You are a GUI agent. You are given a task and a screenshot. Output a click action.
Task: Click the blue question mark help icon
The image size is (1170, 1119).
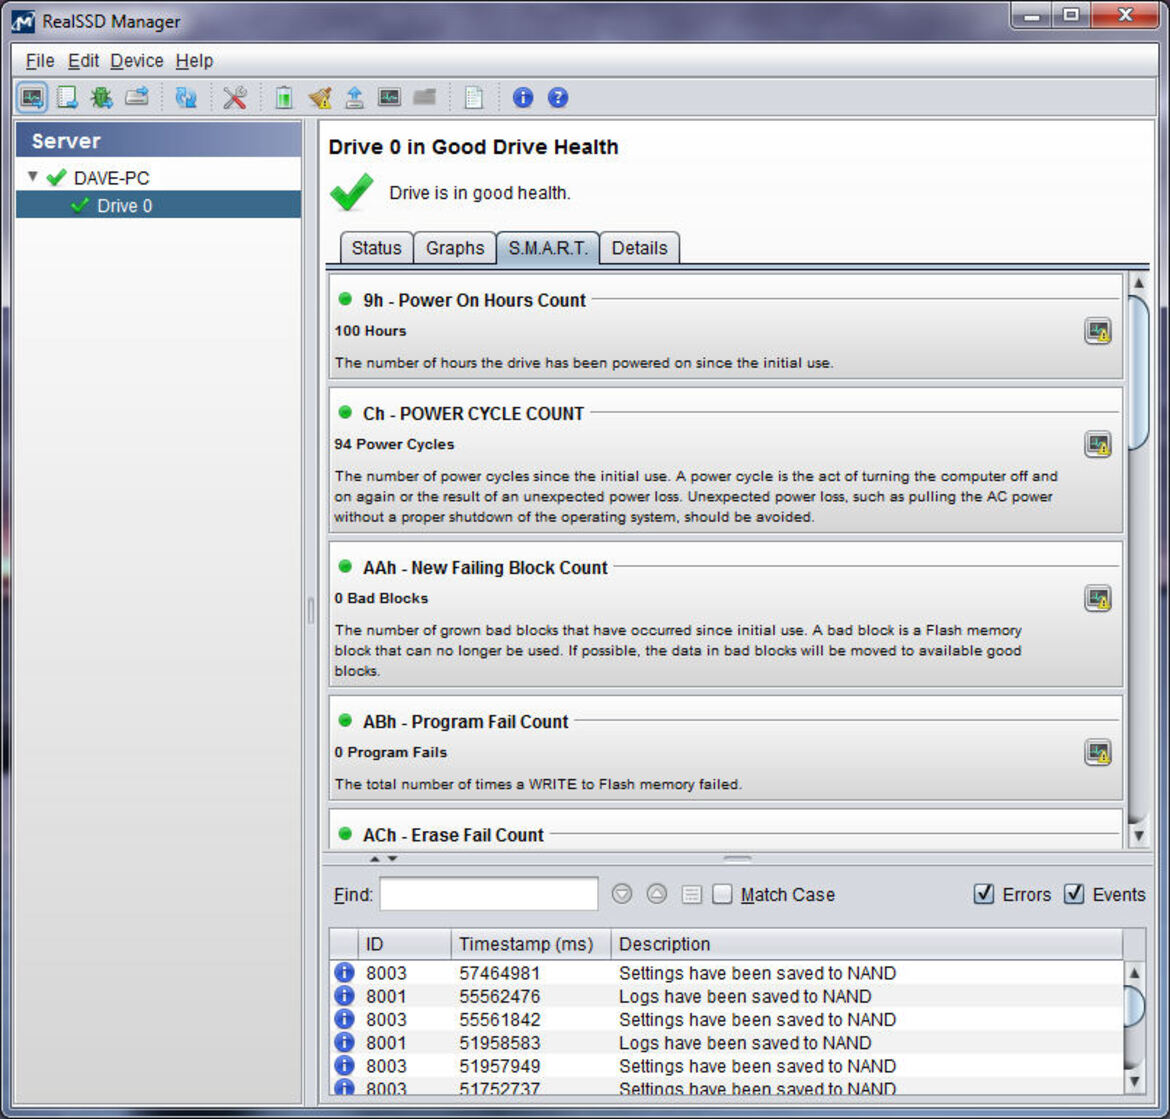pos(558,98)
